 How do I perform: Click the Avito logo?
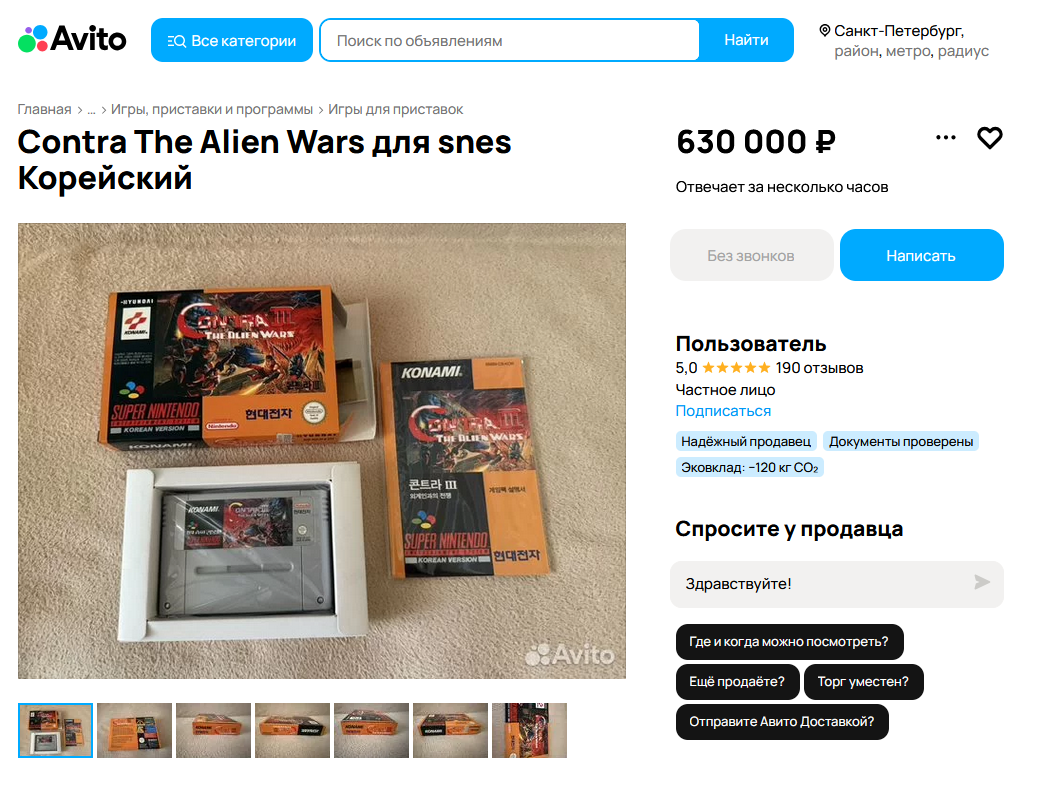[x=72, y=39]
